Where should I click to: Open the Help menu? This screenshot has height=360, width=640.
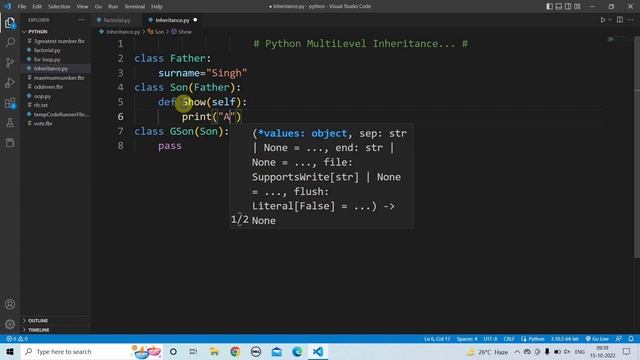click(157, 7)
